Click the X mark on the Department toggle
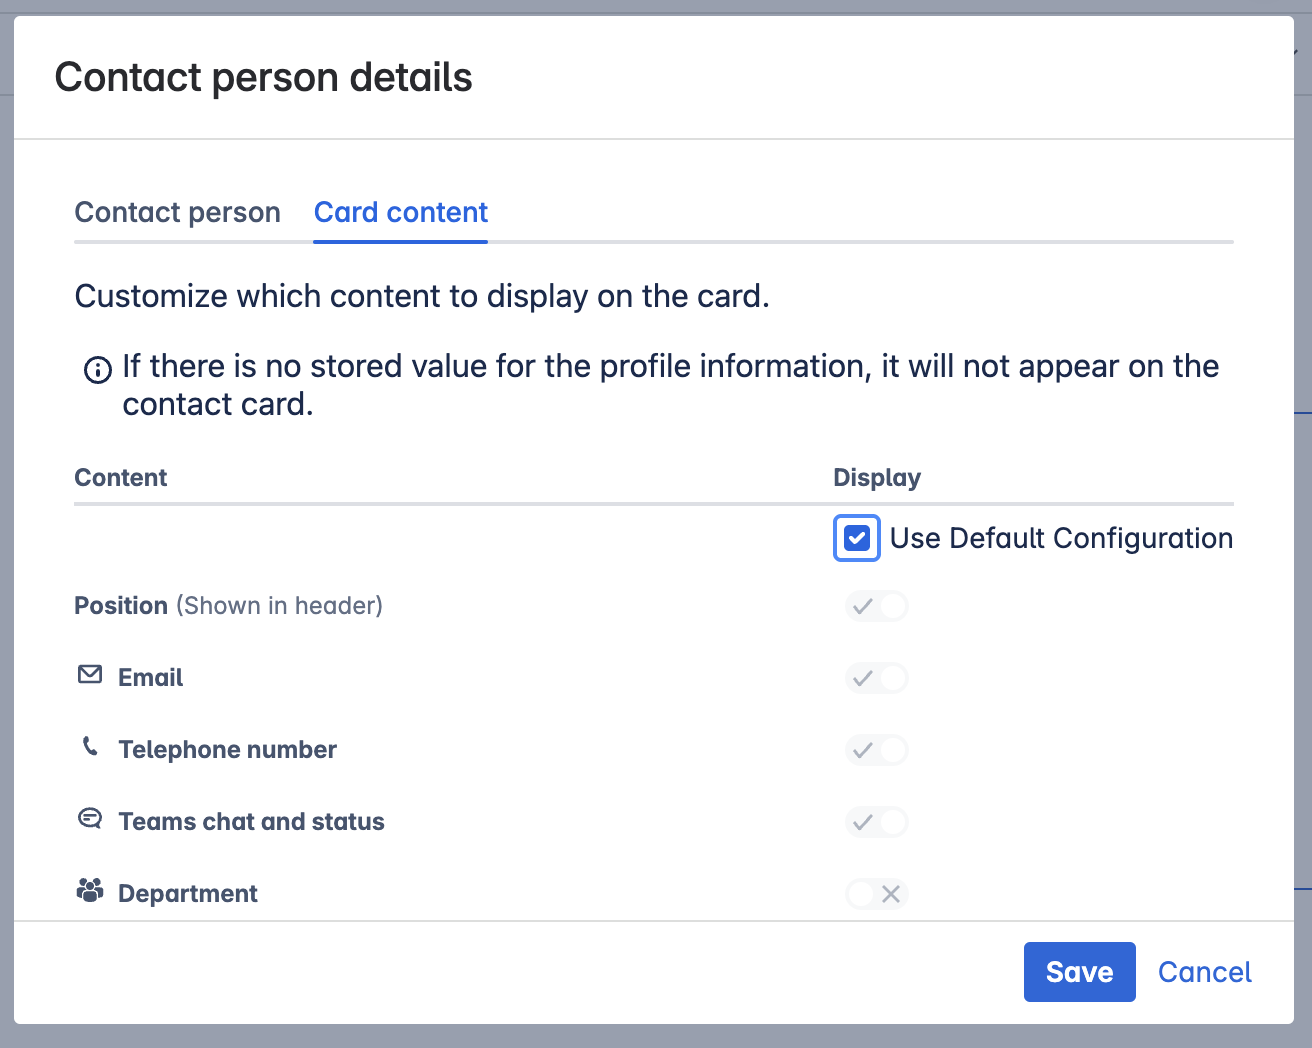Viewport: 1312px width, 1048px height. pos(890,893)
